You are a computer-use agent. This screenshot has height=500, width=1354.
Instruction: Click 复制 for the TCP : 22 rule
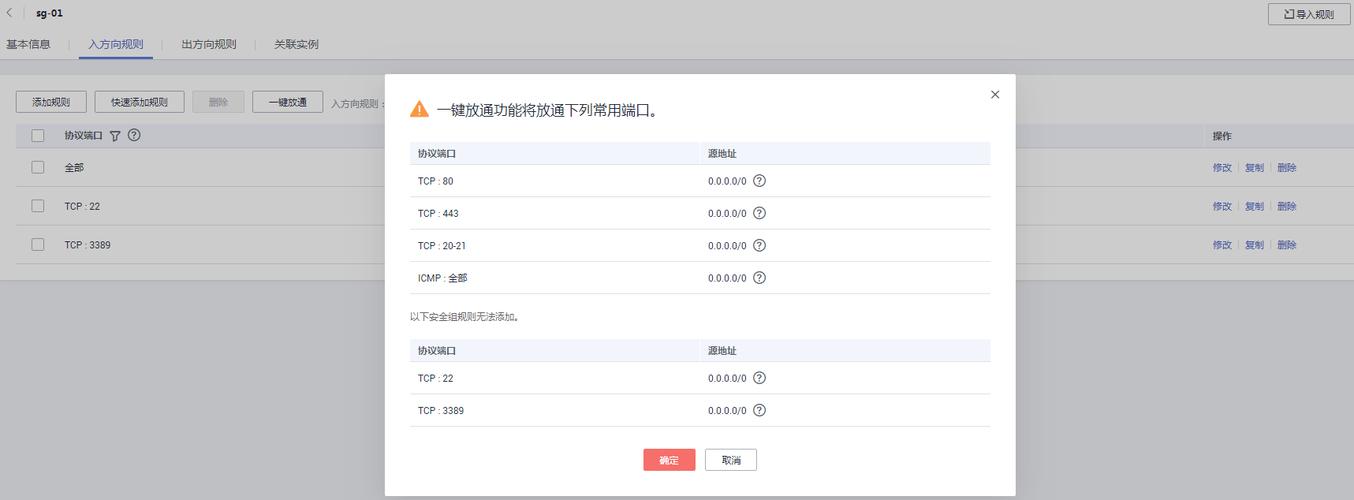pos(1254,206)
